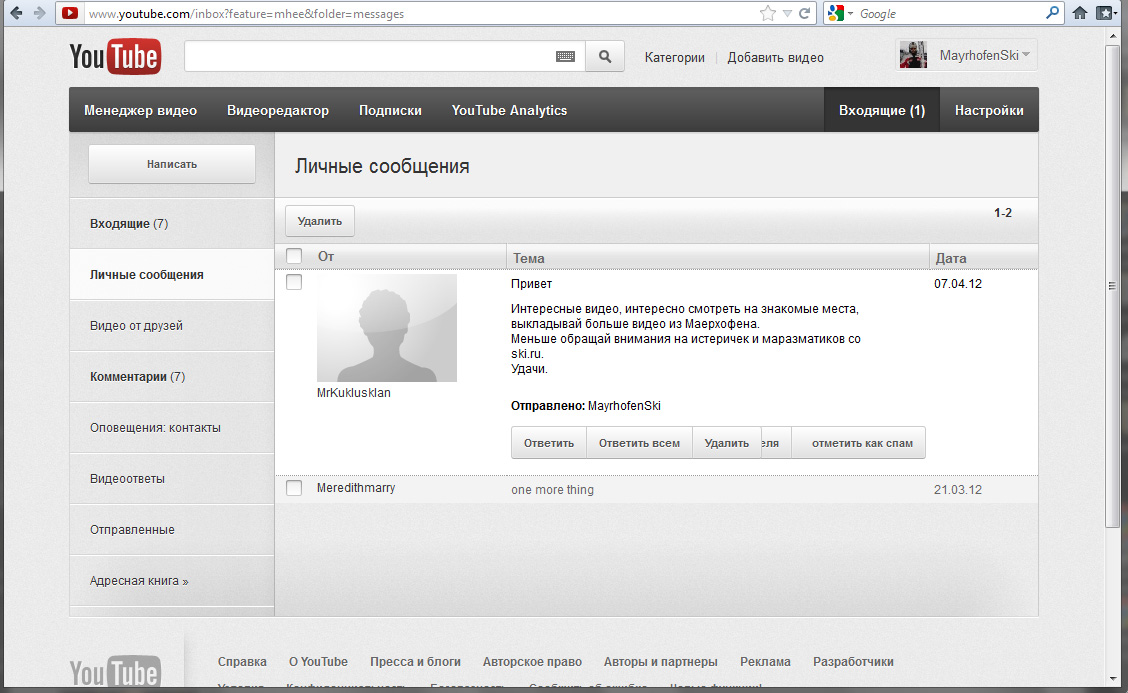The image size is (1128, 693).
Task: Click the scrollbar down arrow
Action: pos(1112,679)
